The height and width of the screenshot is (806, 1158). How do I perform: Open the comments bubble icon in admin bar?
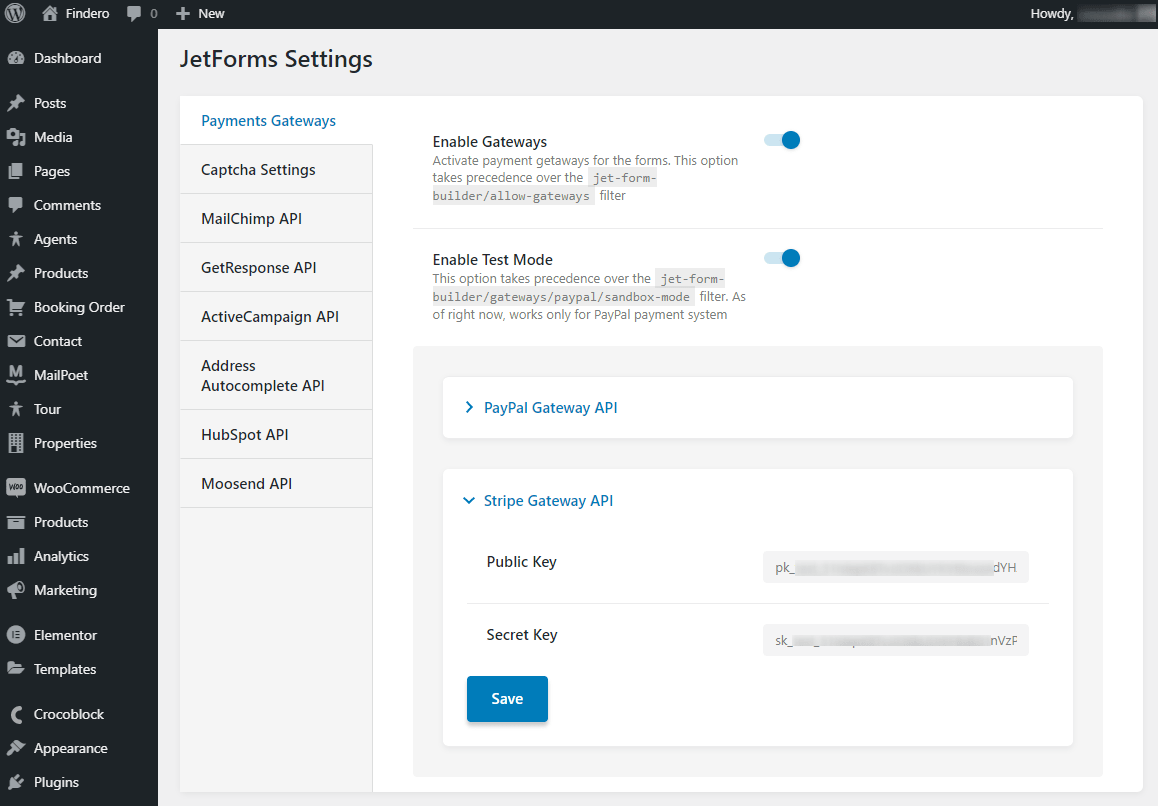(x=134, y=14)
